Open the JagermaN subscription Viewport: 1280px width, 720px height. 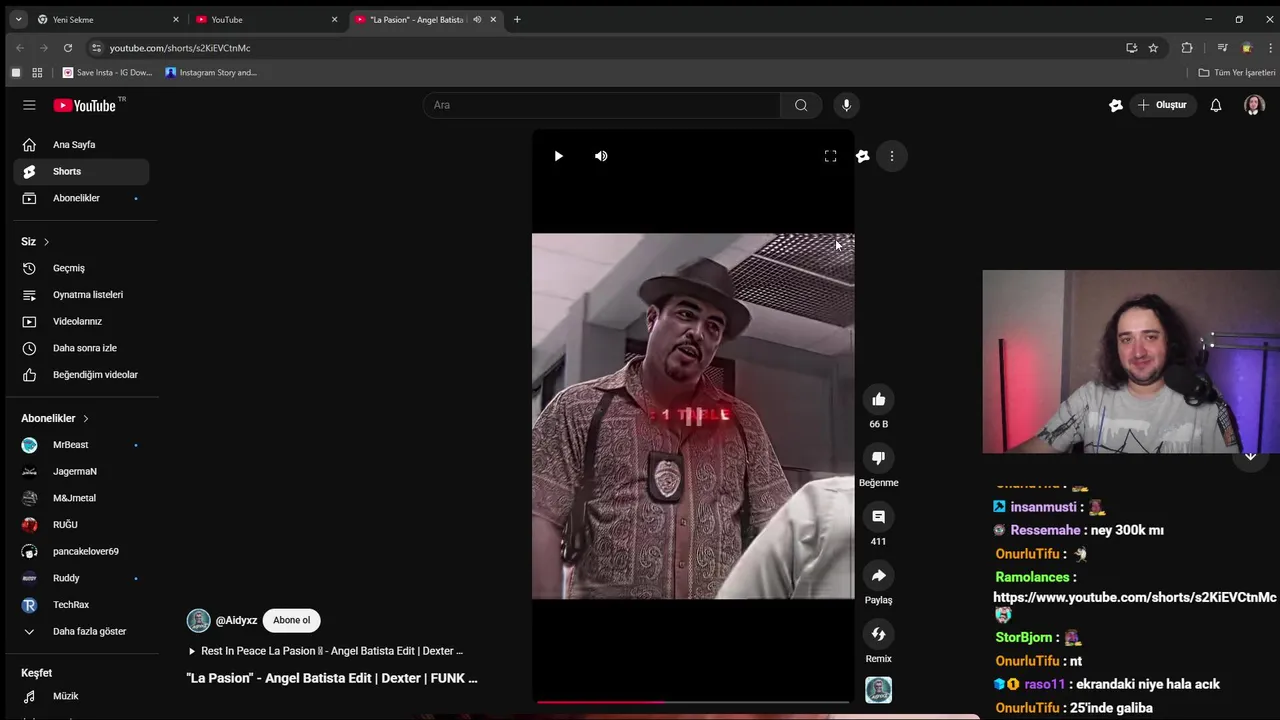82,471
